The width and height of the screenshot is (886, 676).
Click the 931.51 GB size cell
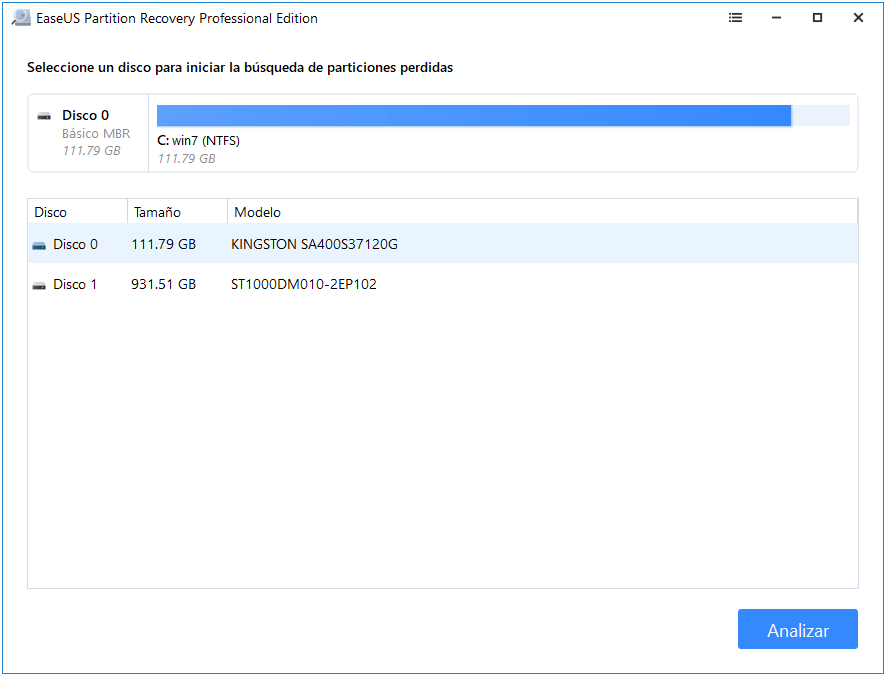pyautogui.click(x=164, y=284)
